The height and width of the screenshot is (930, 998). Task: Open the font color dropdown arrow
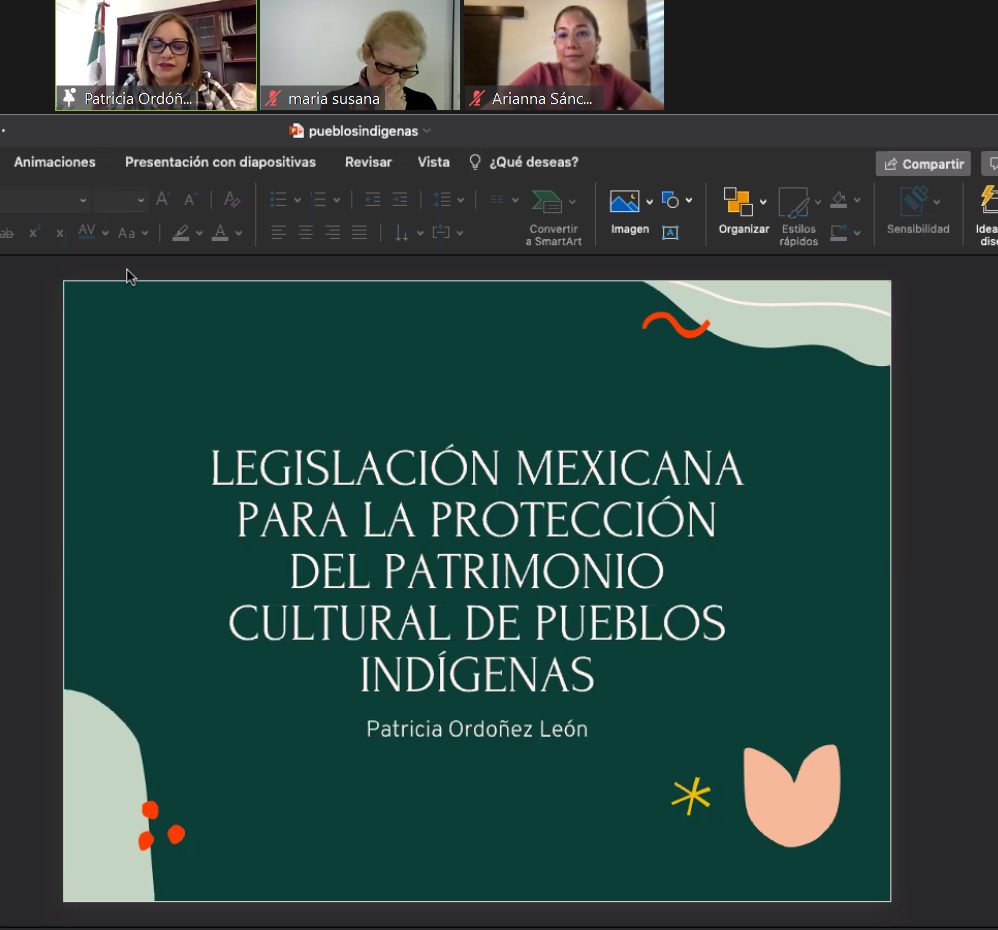238,233
